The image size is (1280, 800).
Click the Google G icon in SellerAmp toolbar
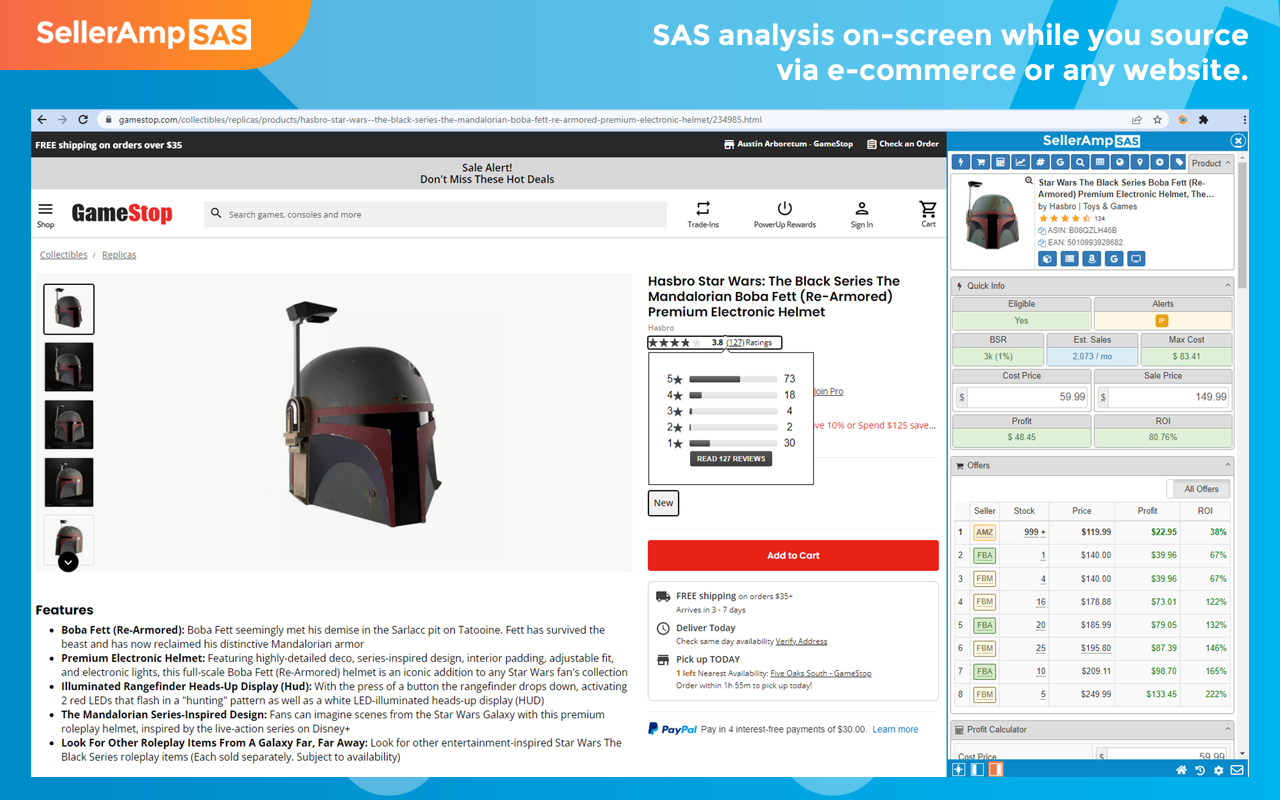point(1061,162)
